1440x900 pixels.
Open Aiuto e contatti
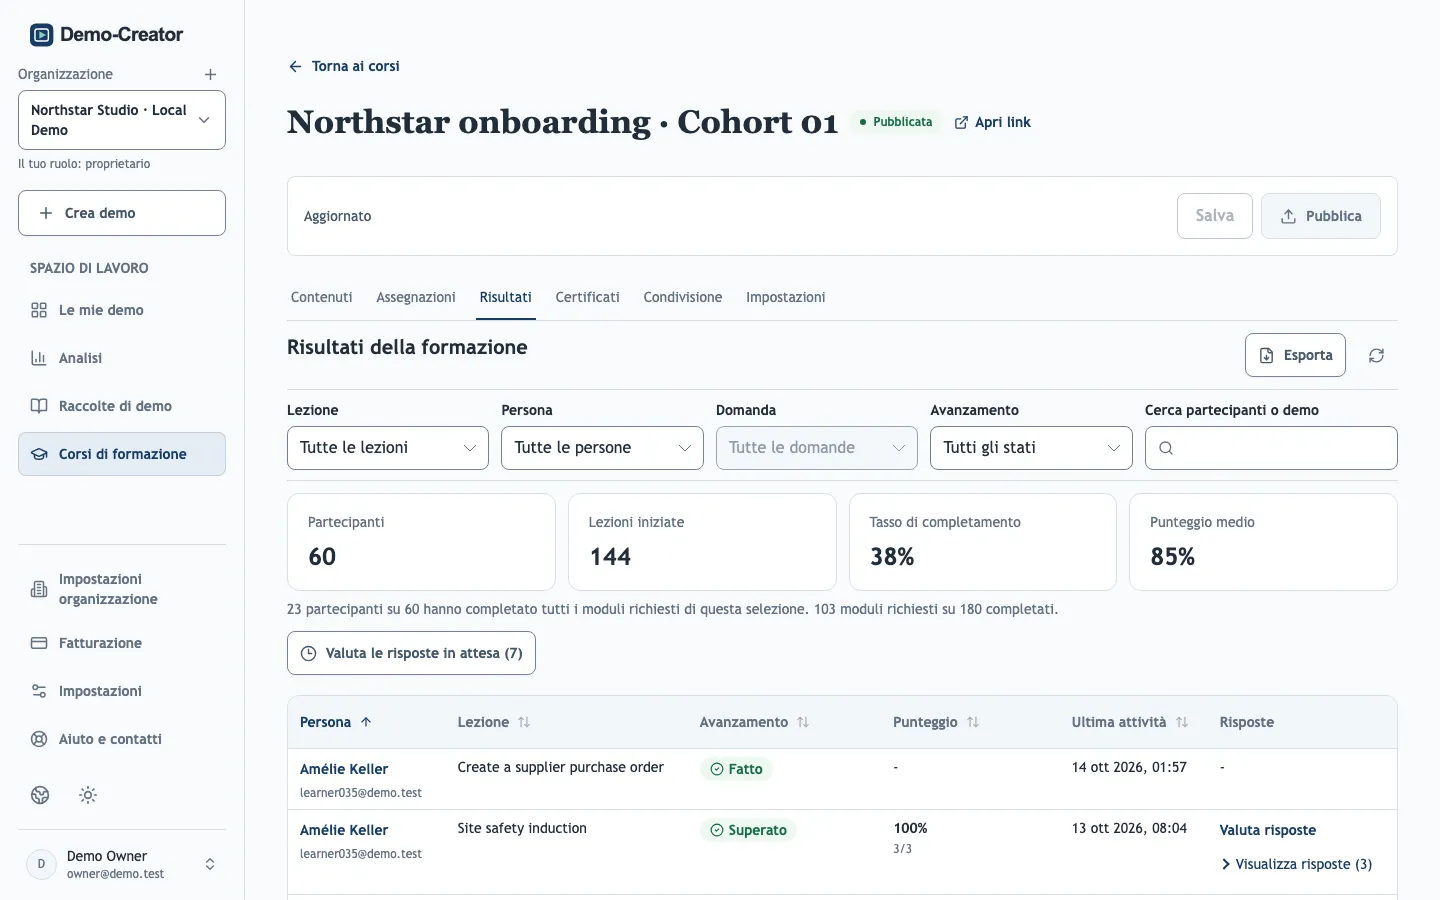[122, 739]
